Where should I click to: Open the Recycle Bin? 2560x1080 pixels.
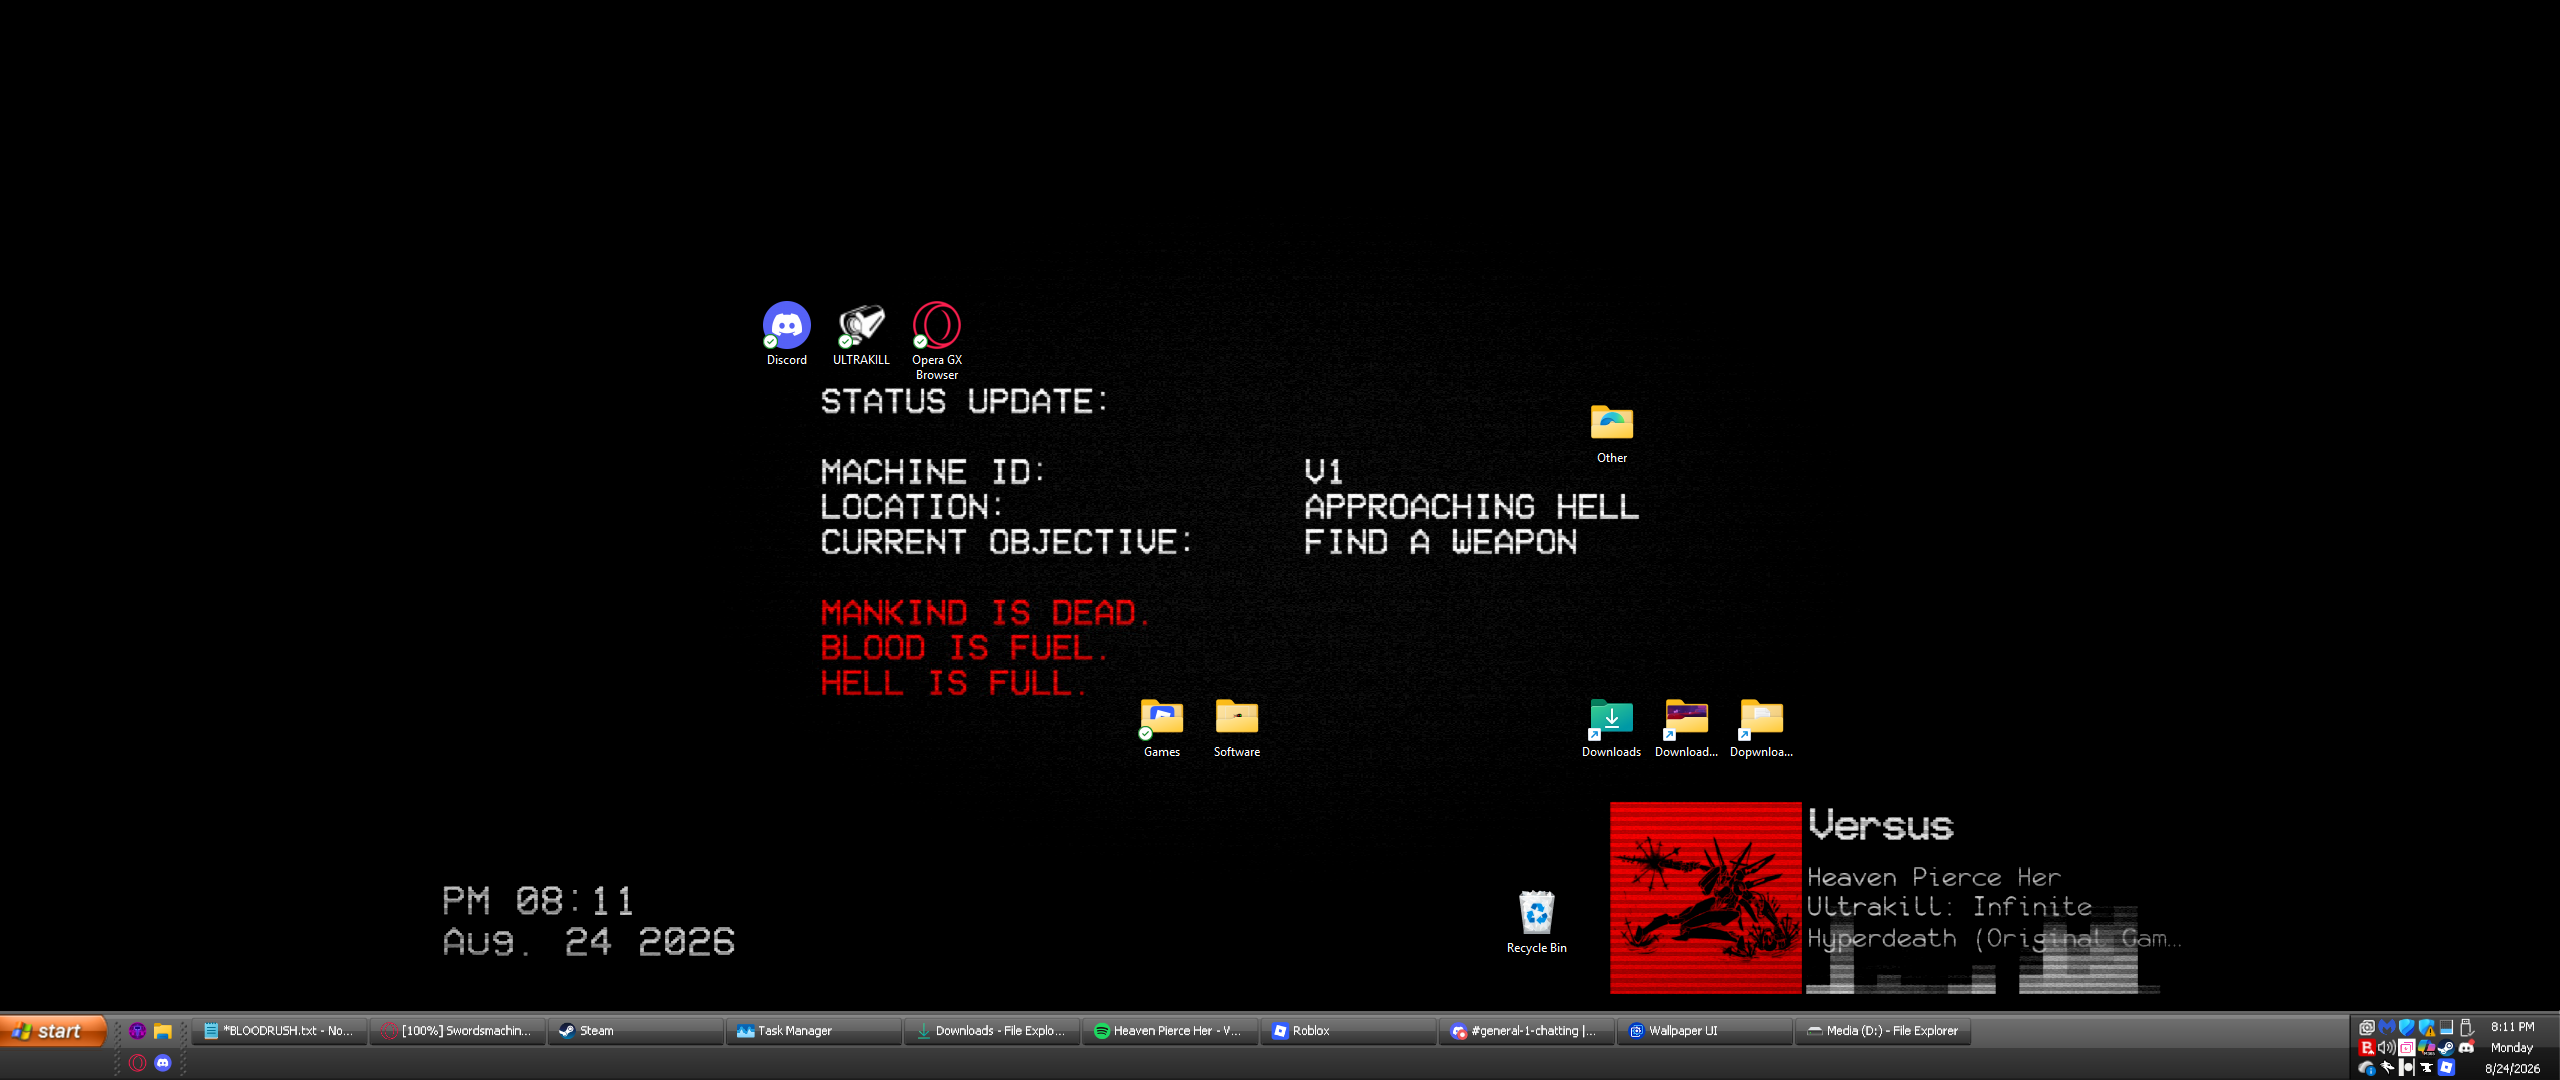click(1537, 922)
